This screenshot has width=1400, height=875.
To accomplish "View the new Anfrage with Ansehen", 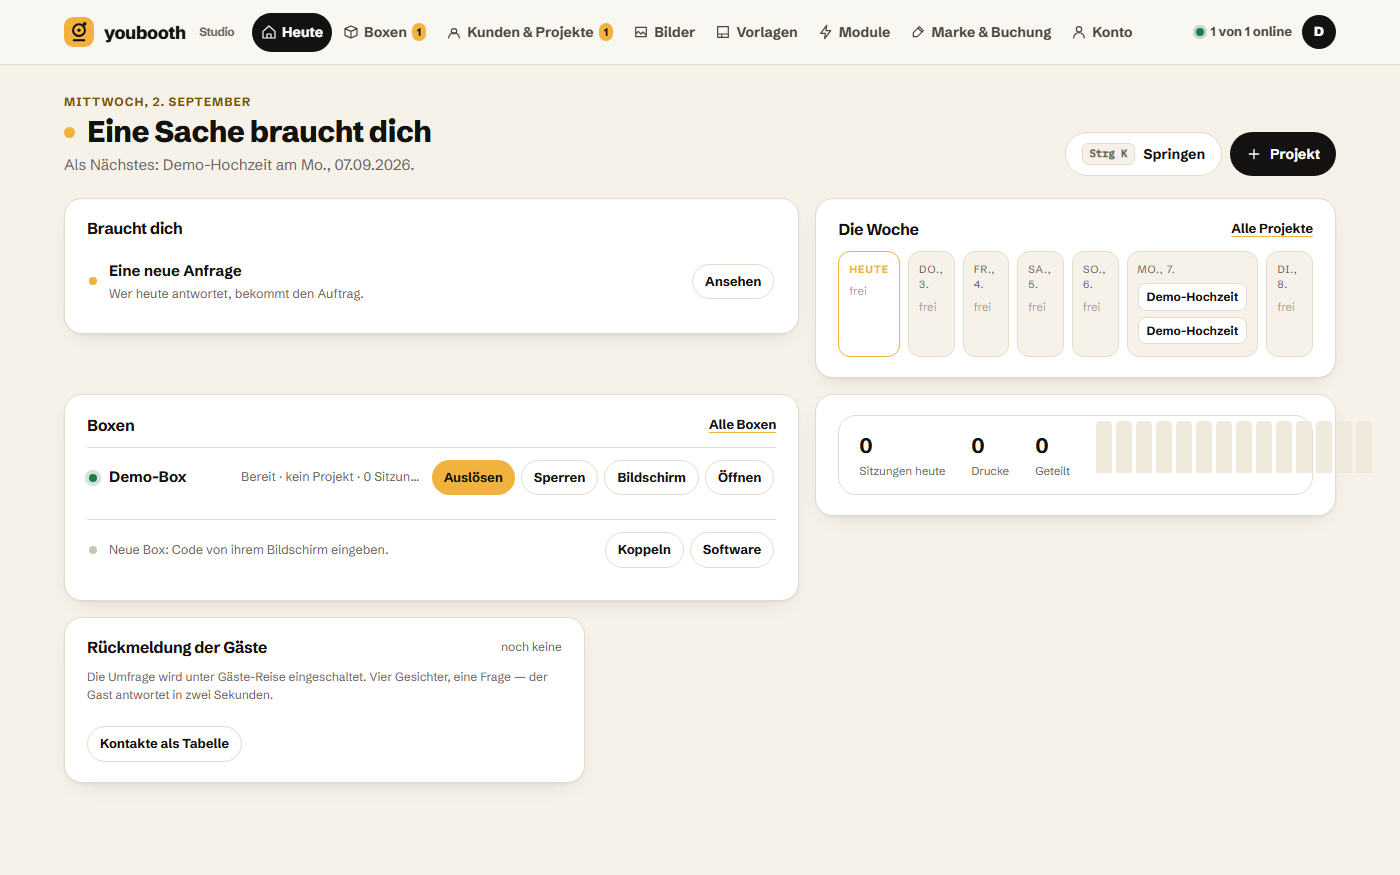I will pyautogui.click(x=733, y=282).
